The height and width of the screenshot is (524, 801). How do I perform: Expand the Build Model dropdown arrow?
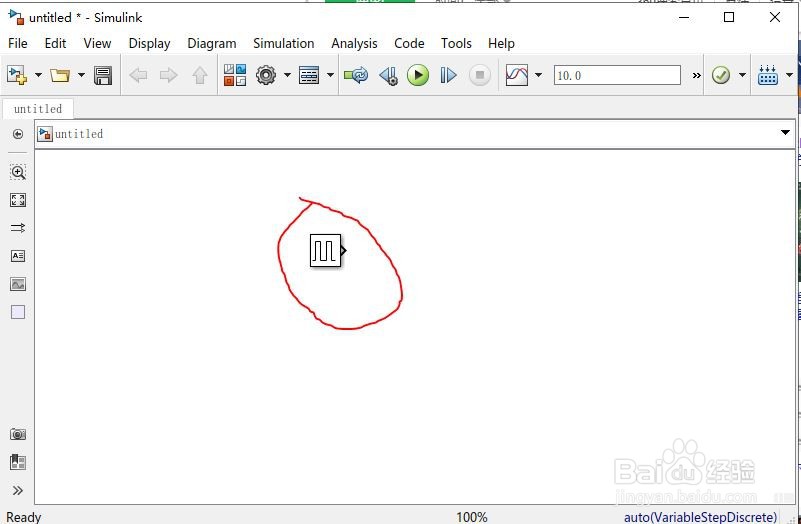[789, 76]
